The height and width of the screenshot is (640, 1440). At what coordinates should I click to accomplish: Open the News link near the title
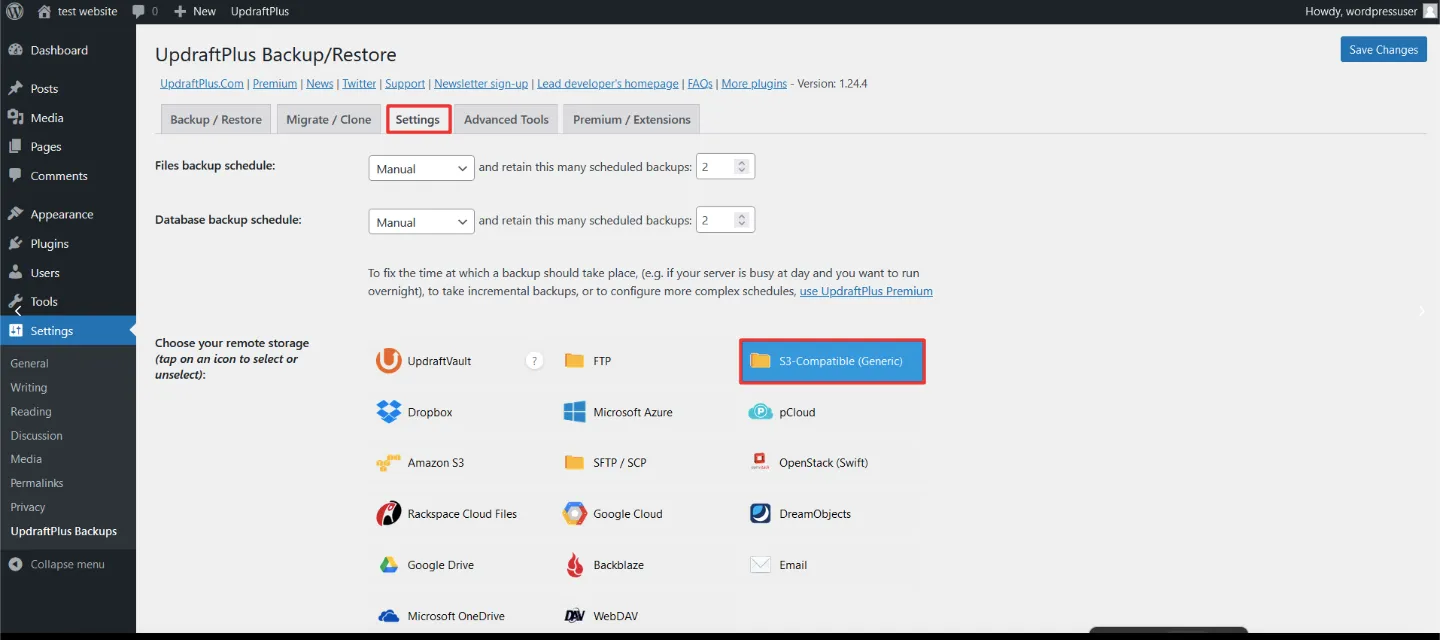[x=320, y=84]
